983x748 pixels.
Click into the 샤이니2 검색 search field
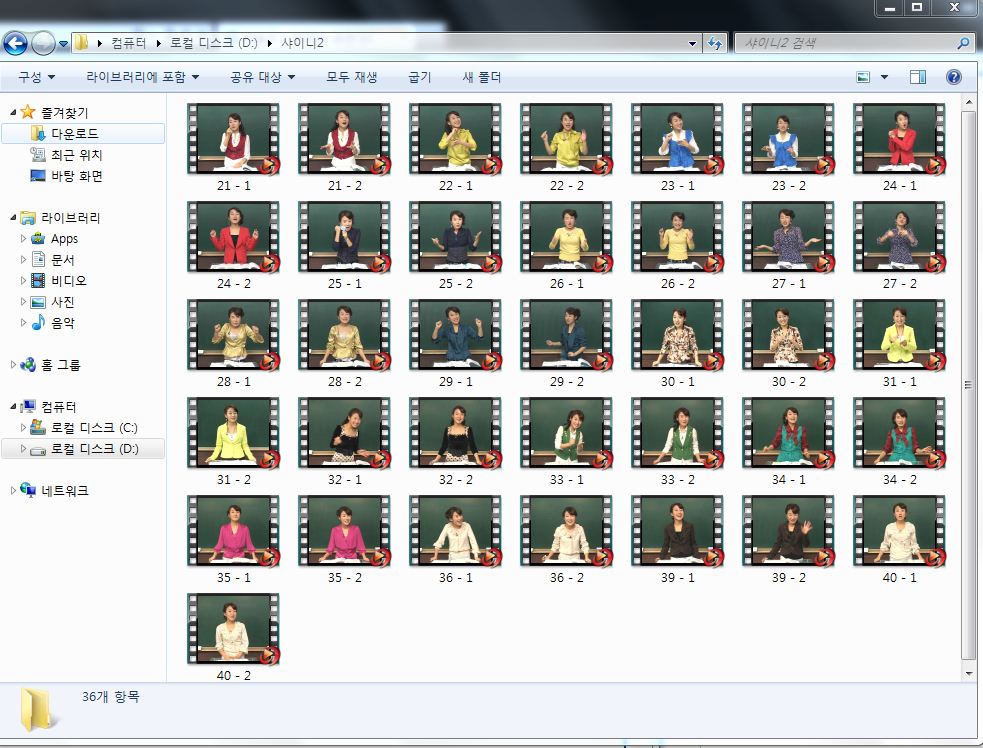(x=846, y=43)
